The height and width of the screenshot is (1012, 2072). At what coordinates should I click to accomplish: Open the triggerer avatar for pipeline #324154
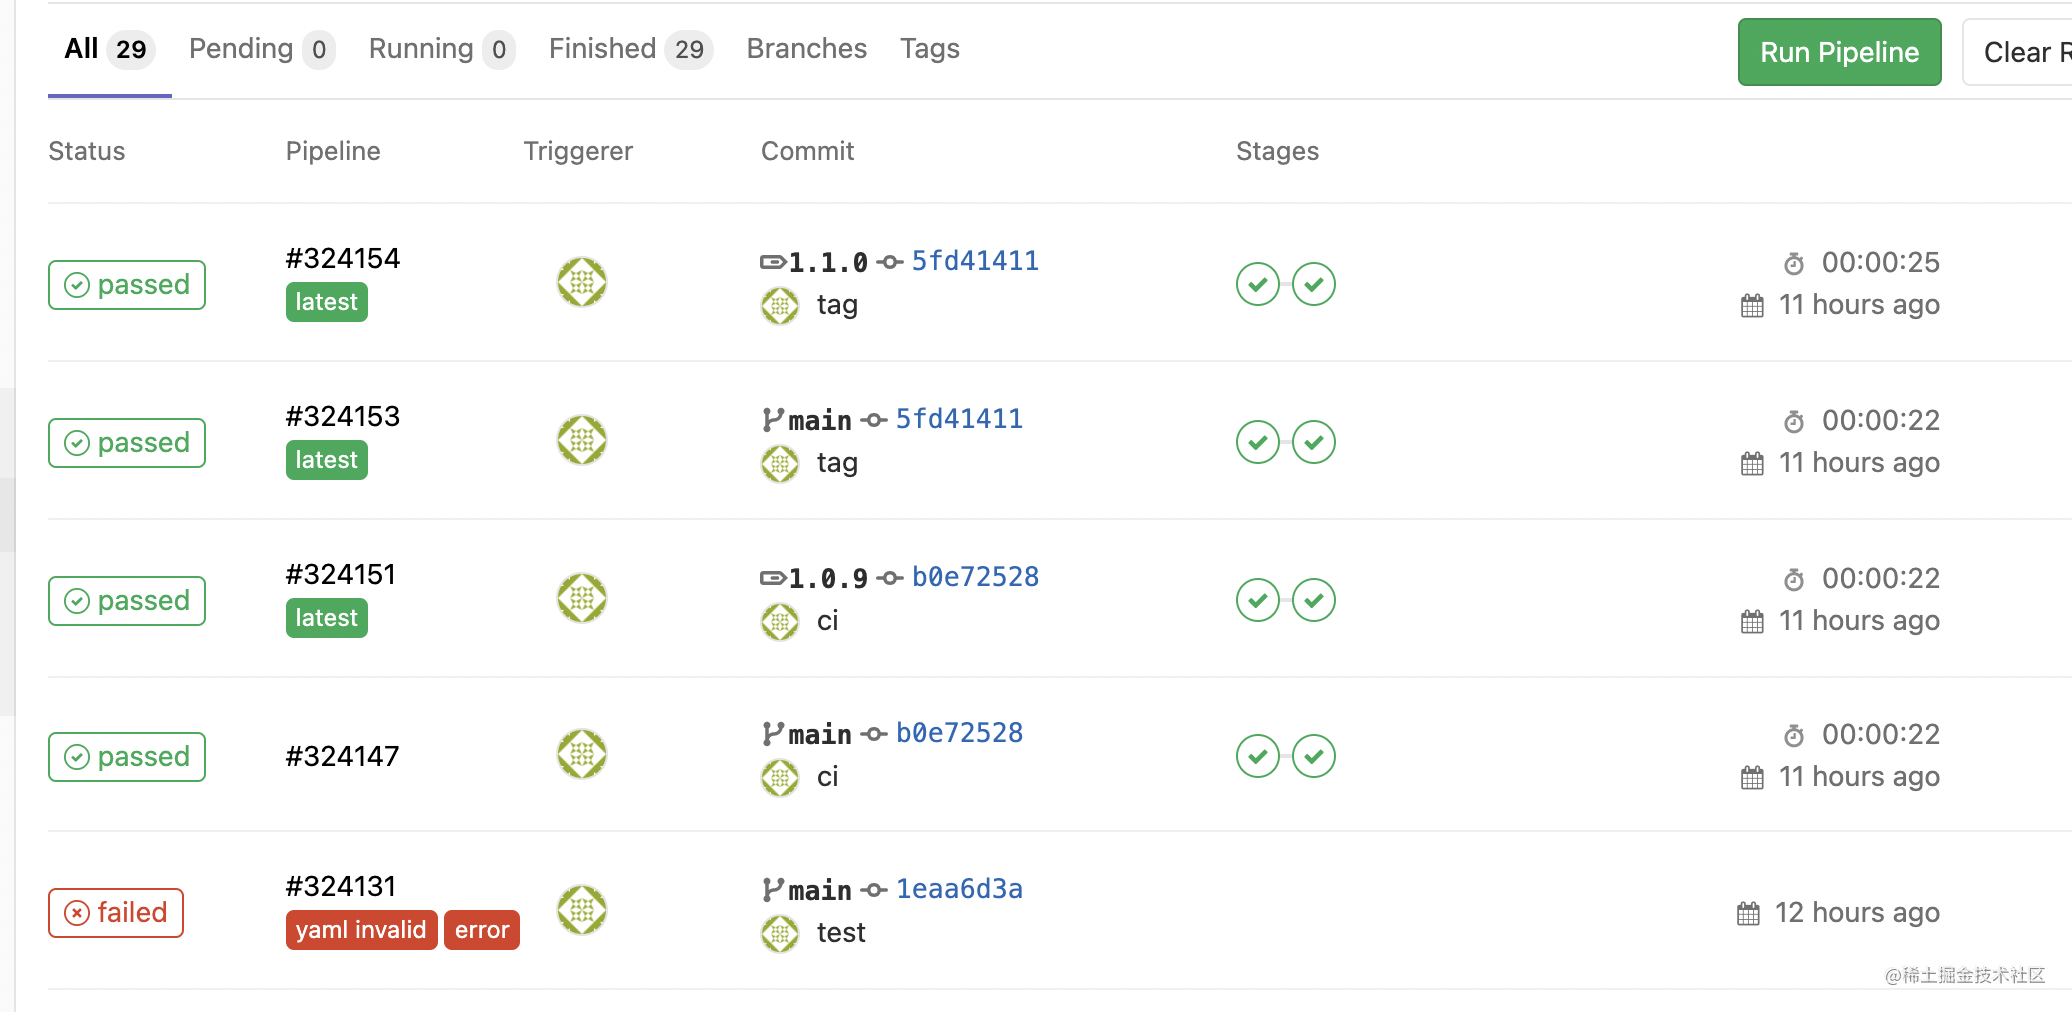click(x=581, y=282)
